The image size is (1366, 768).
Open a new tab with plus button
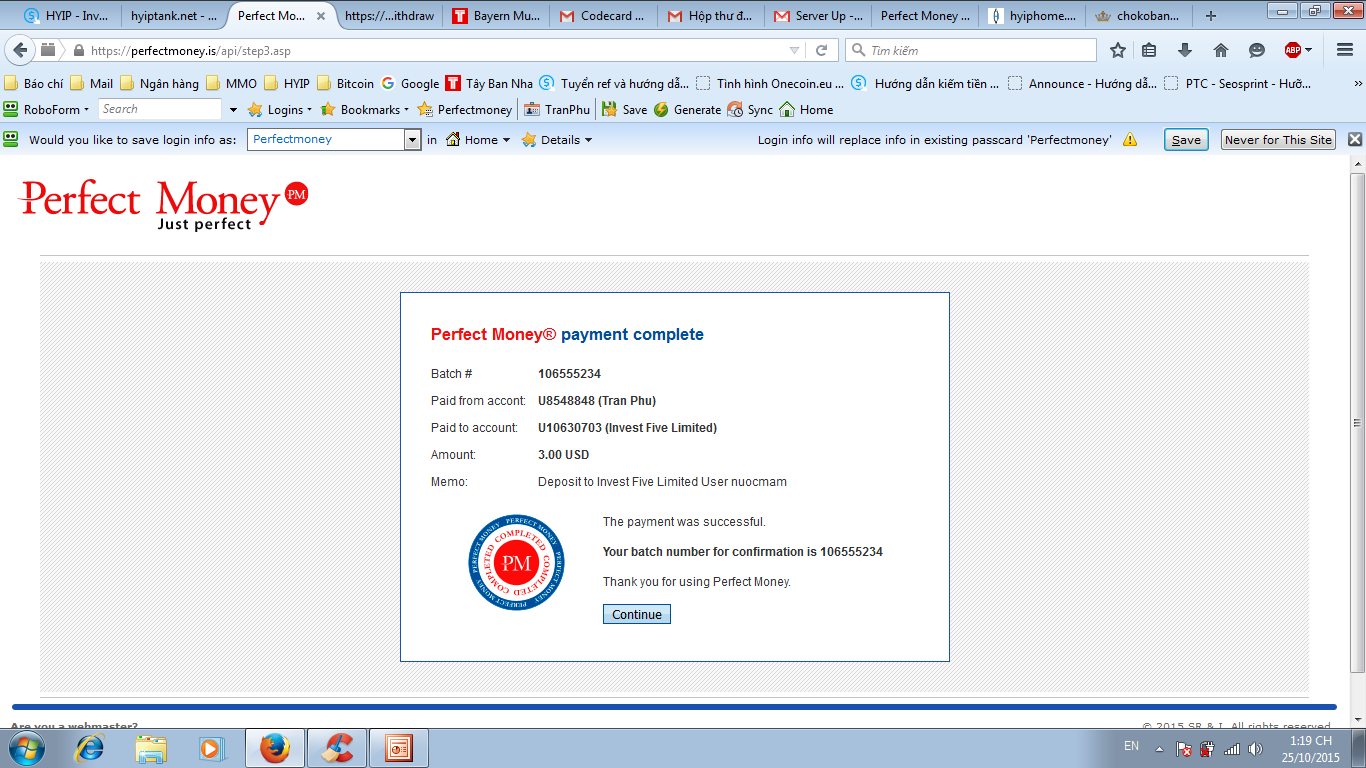click(1211, 16)
